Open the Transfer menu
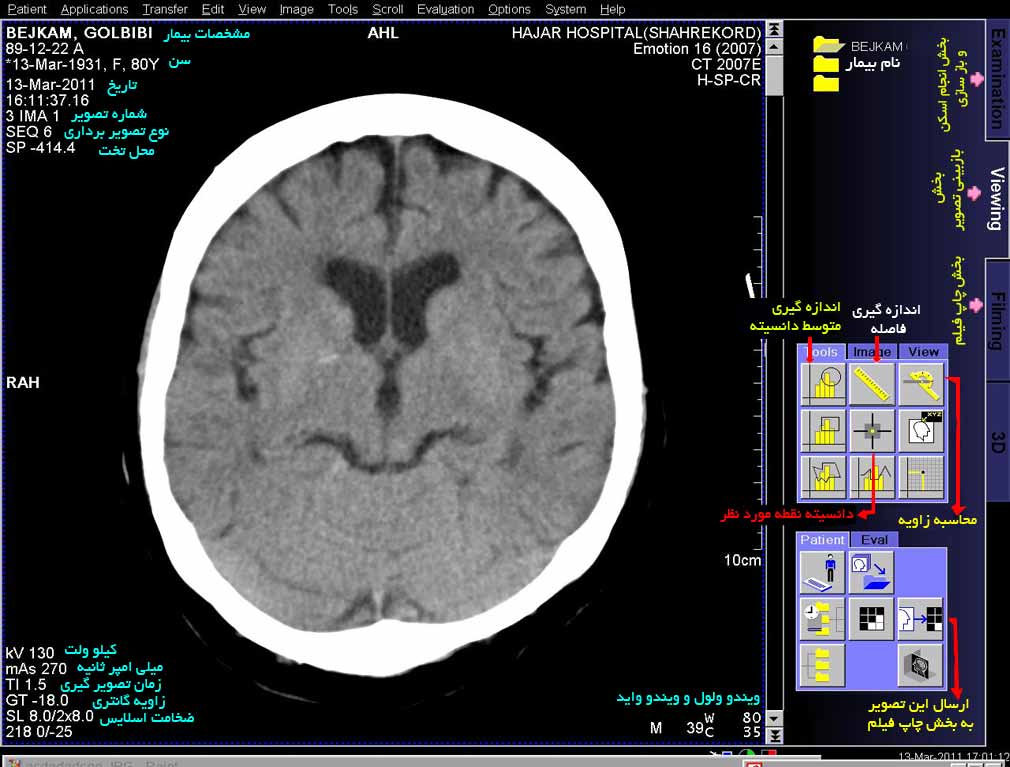1010x767 pixels. pyautogui.click(x=165, y=9)
